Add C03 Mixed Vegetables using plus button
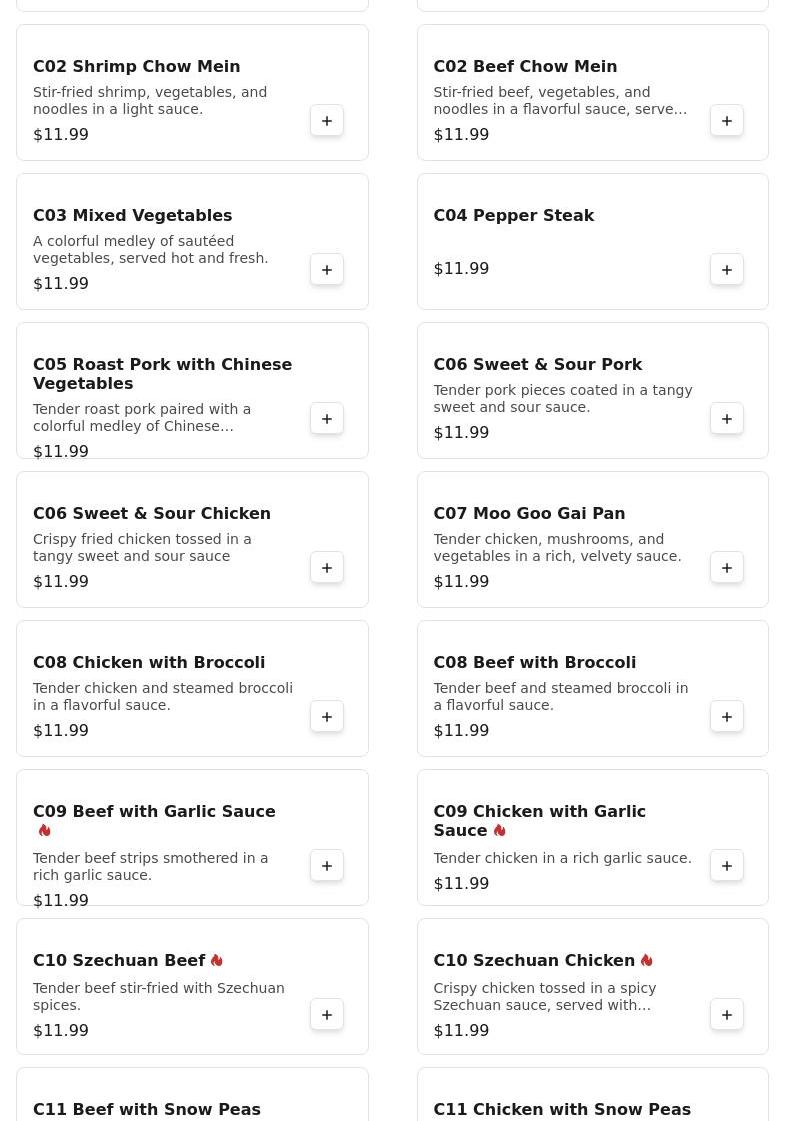This screenshot has height=1121, width=785. tap(327, 270)
